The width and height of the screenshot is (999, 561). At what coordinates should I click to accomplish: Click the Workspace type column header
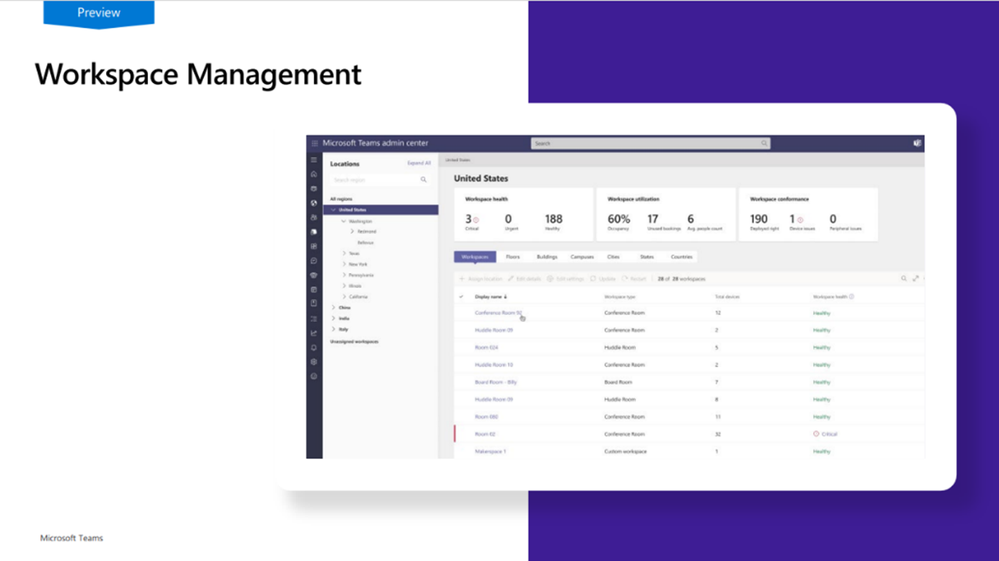tap(619, 297)
